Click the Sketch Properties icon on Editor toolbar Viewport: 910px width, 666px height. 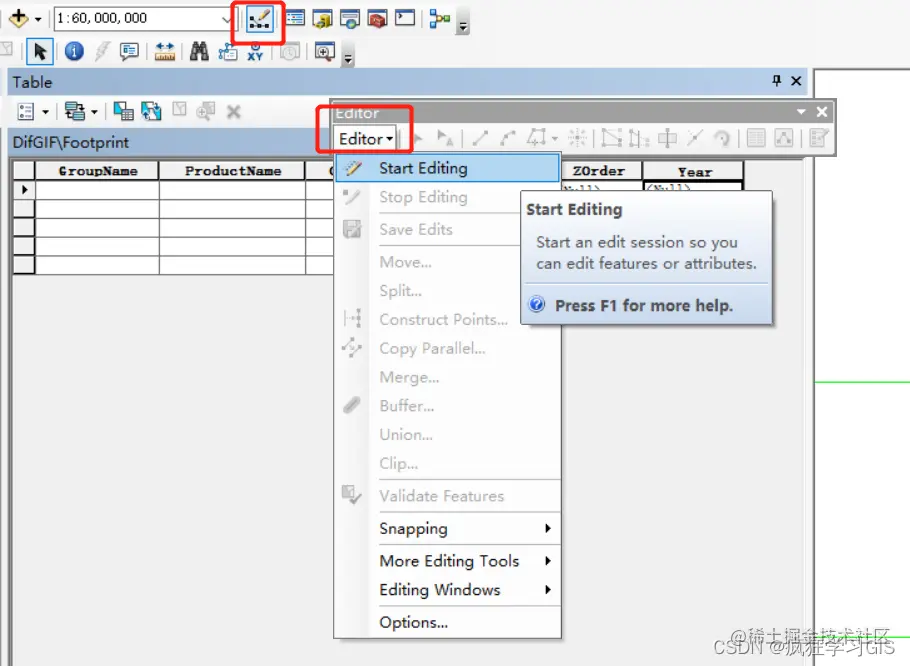tap(783, 139)
